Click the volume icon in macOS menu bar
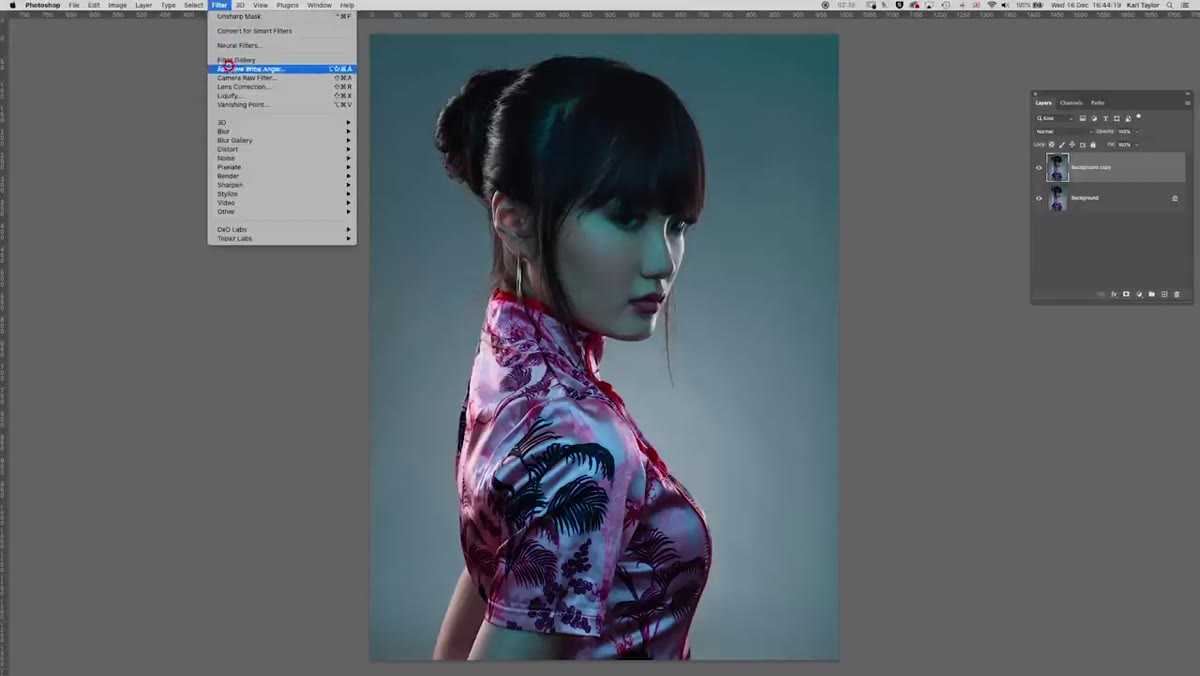The width and height of the screenshot is (1200, 676). pos(1006,5)
